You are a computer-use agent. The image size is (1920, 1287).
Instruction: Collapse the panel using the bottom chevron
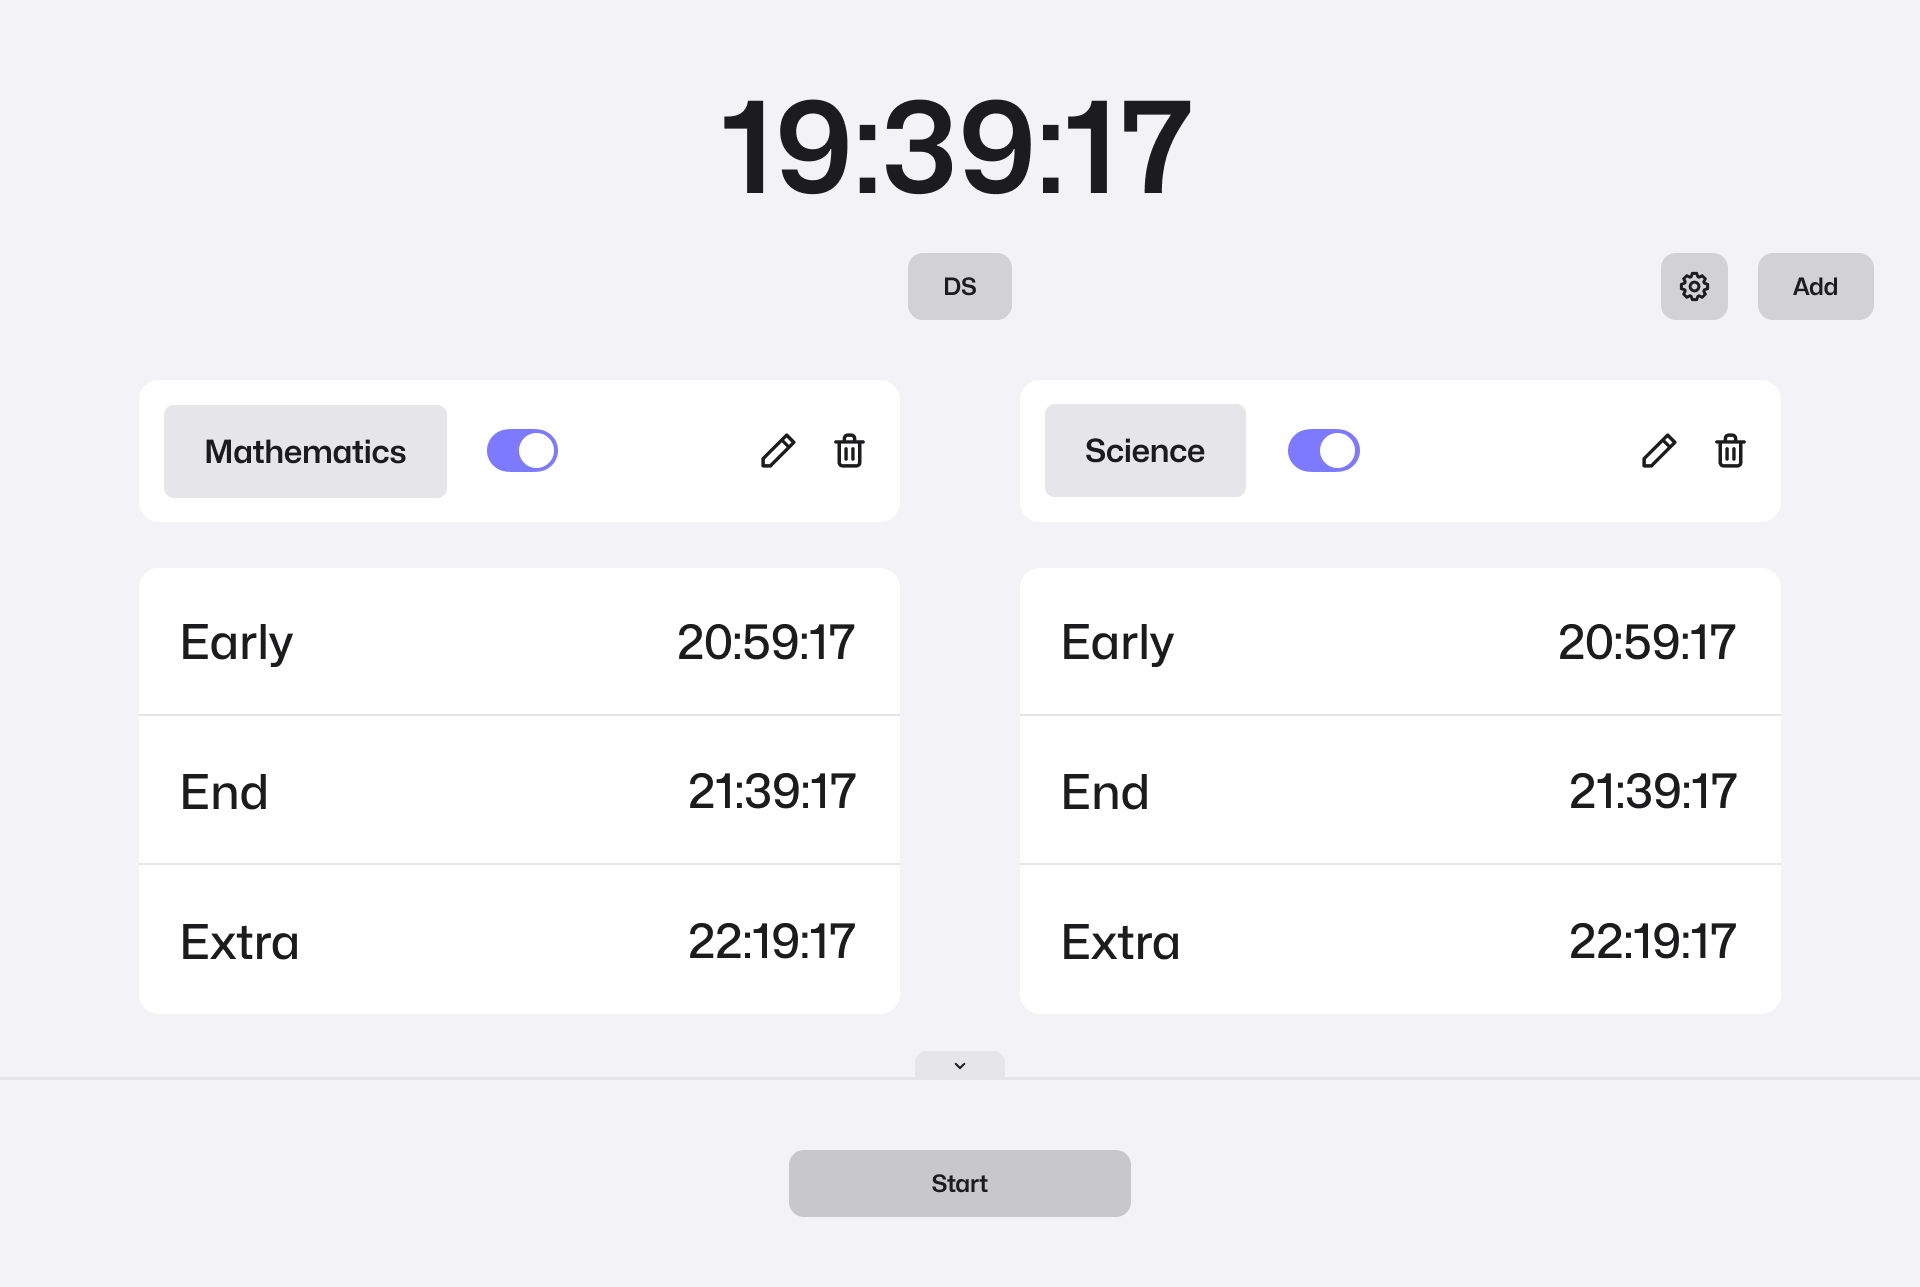point(959,1065)
